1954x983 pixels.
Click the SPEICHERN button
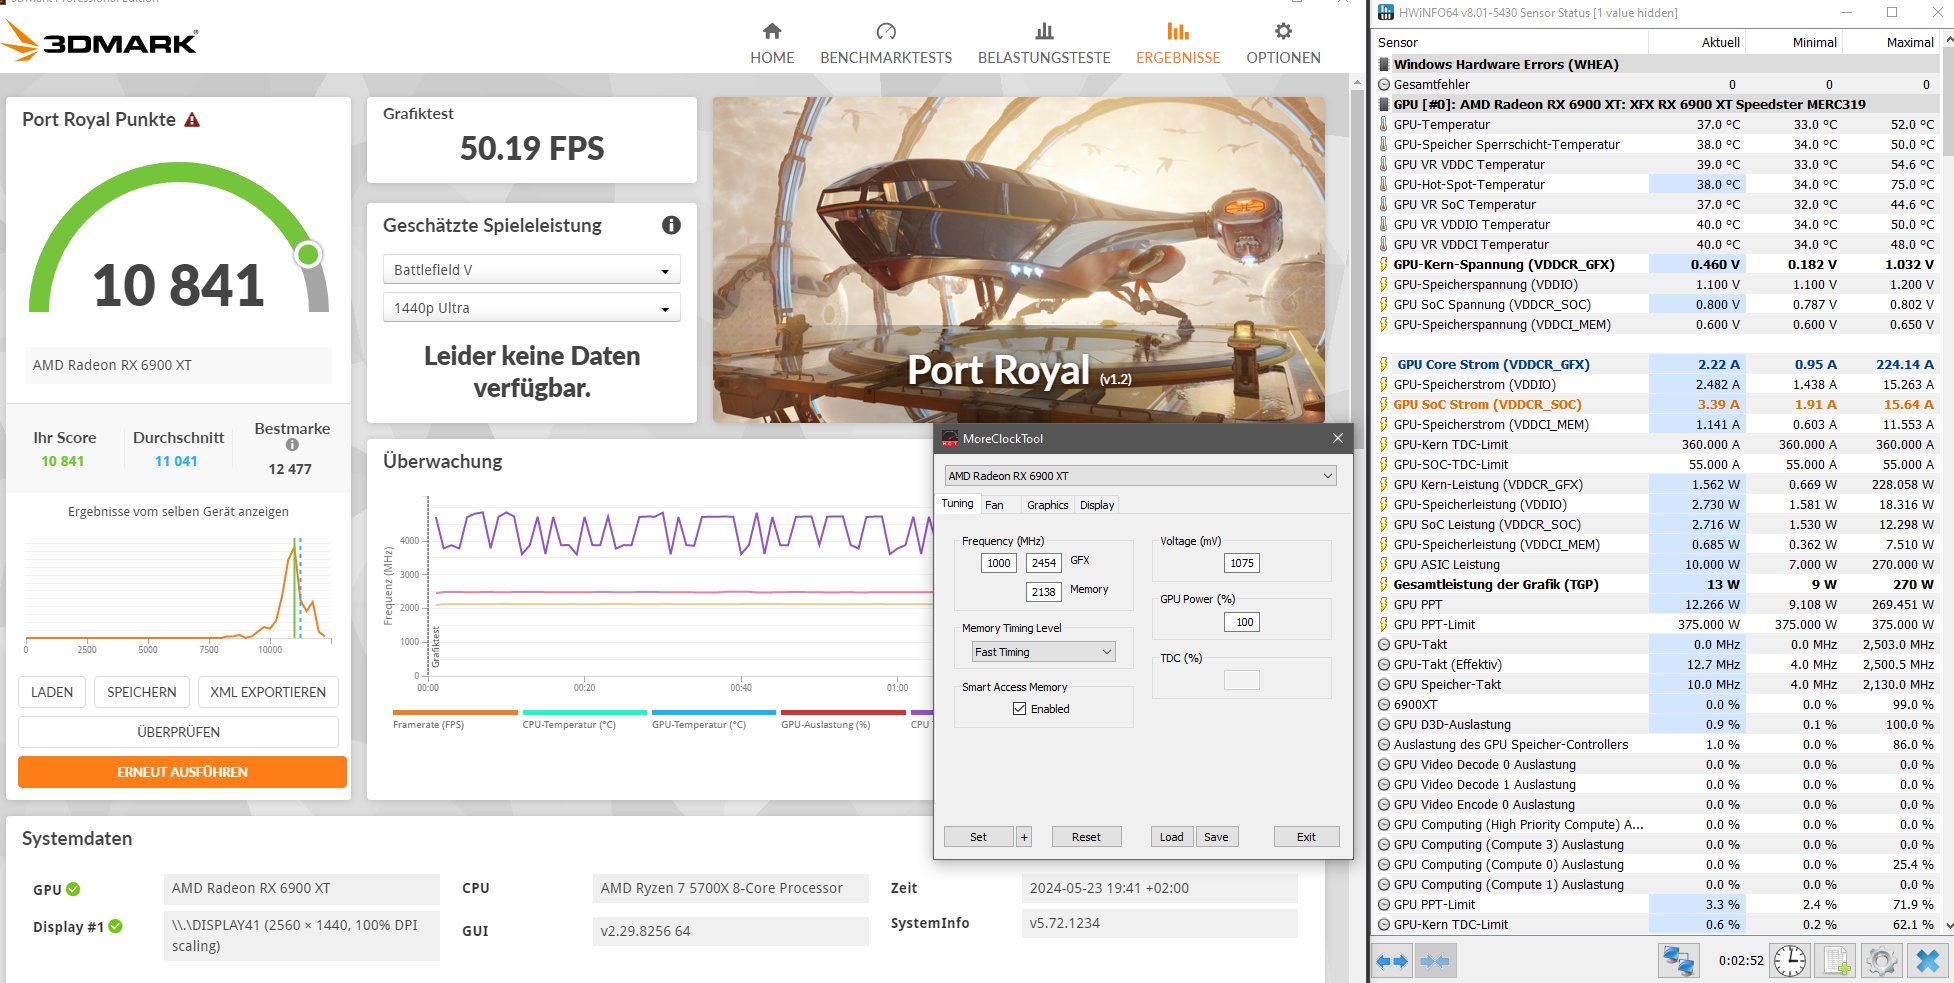coord(142,692)
